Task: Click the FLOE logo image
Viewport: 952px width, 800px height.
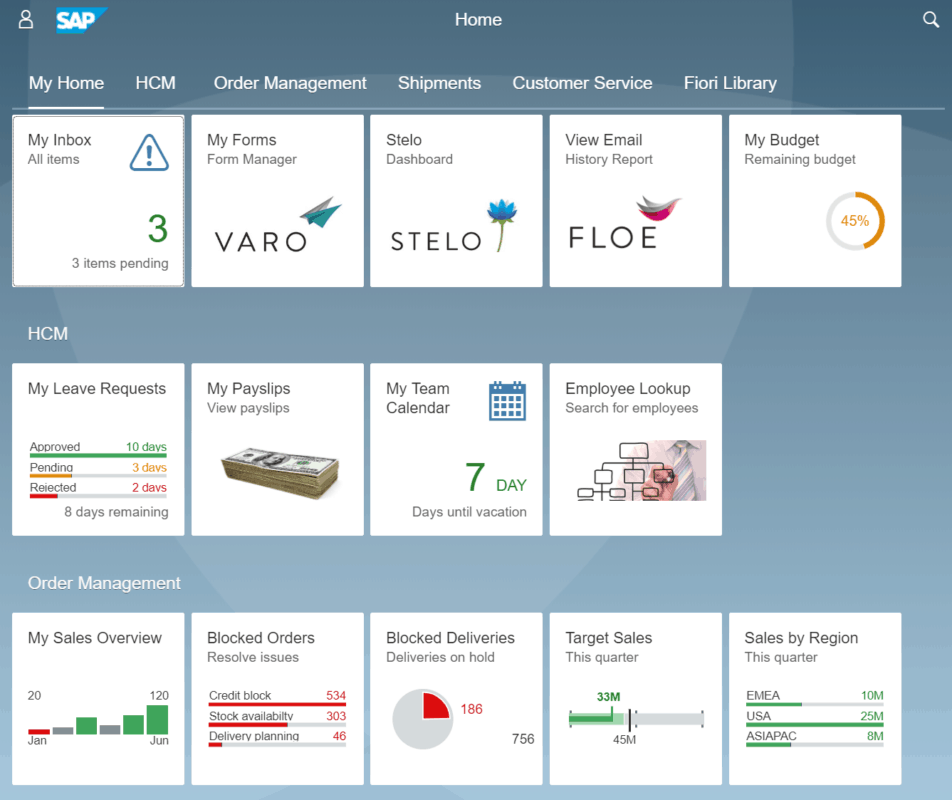Action: (625, 223)
